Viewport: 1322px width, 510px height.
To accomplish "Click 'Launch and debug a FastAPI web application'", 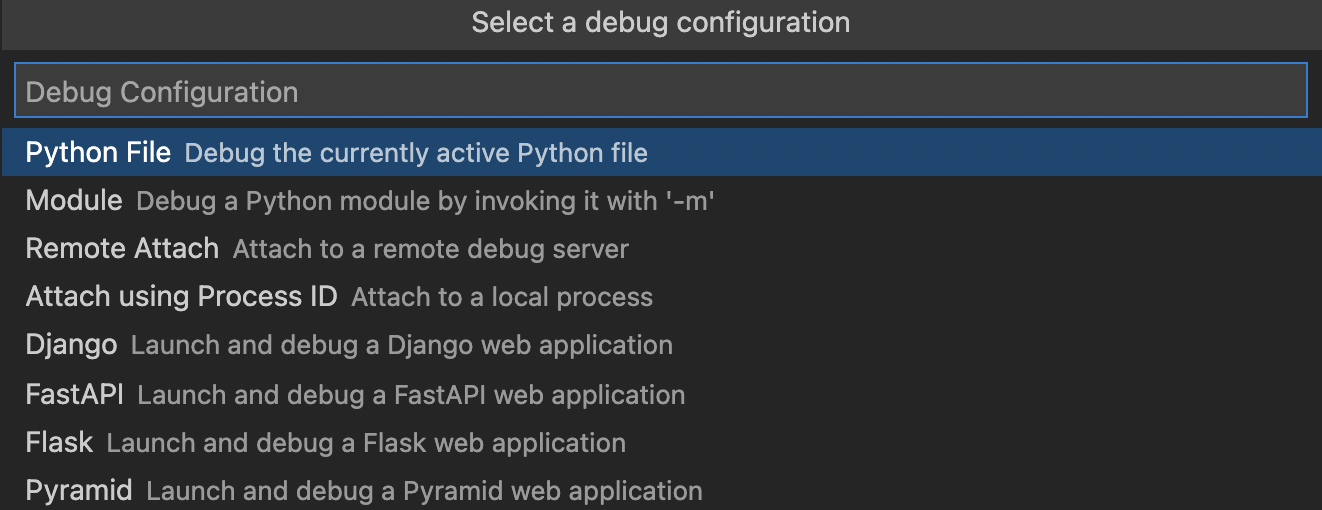I will 411,395.
